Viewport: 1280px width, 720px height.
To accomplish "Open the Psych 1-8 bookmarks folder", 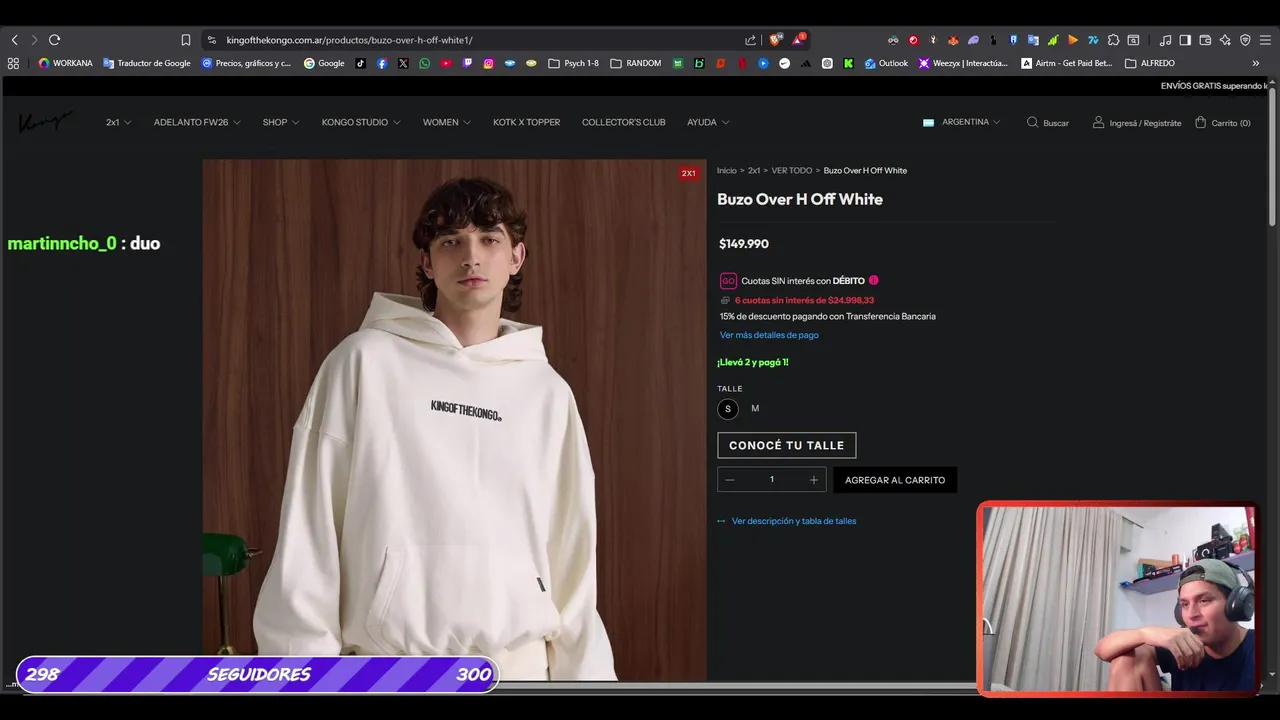I will coord(574,63).
